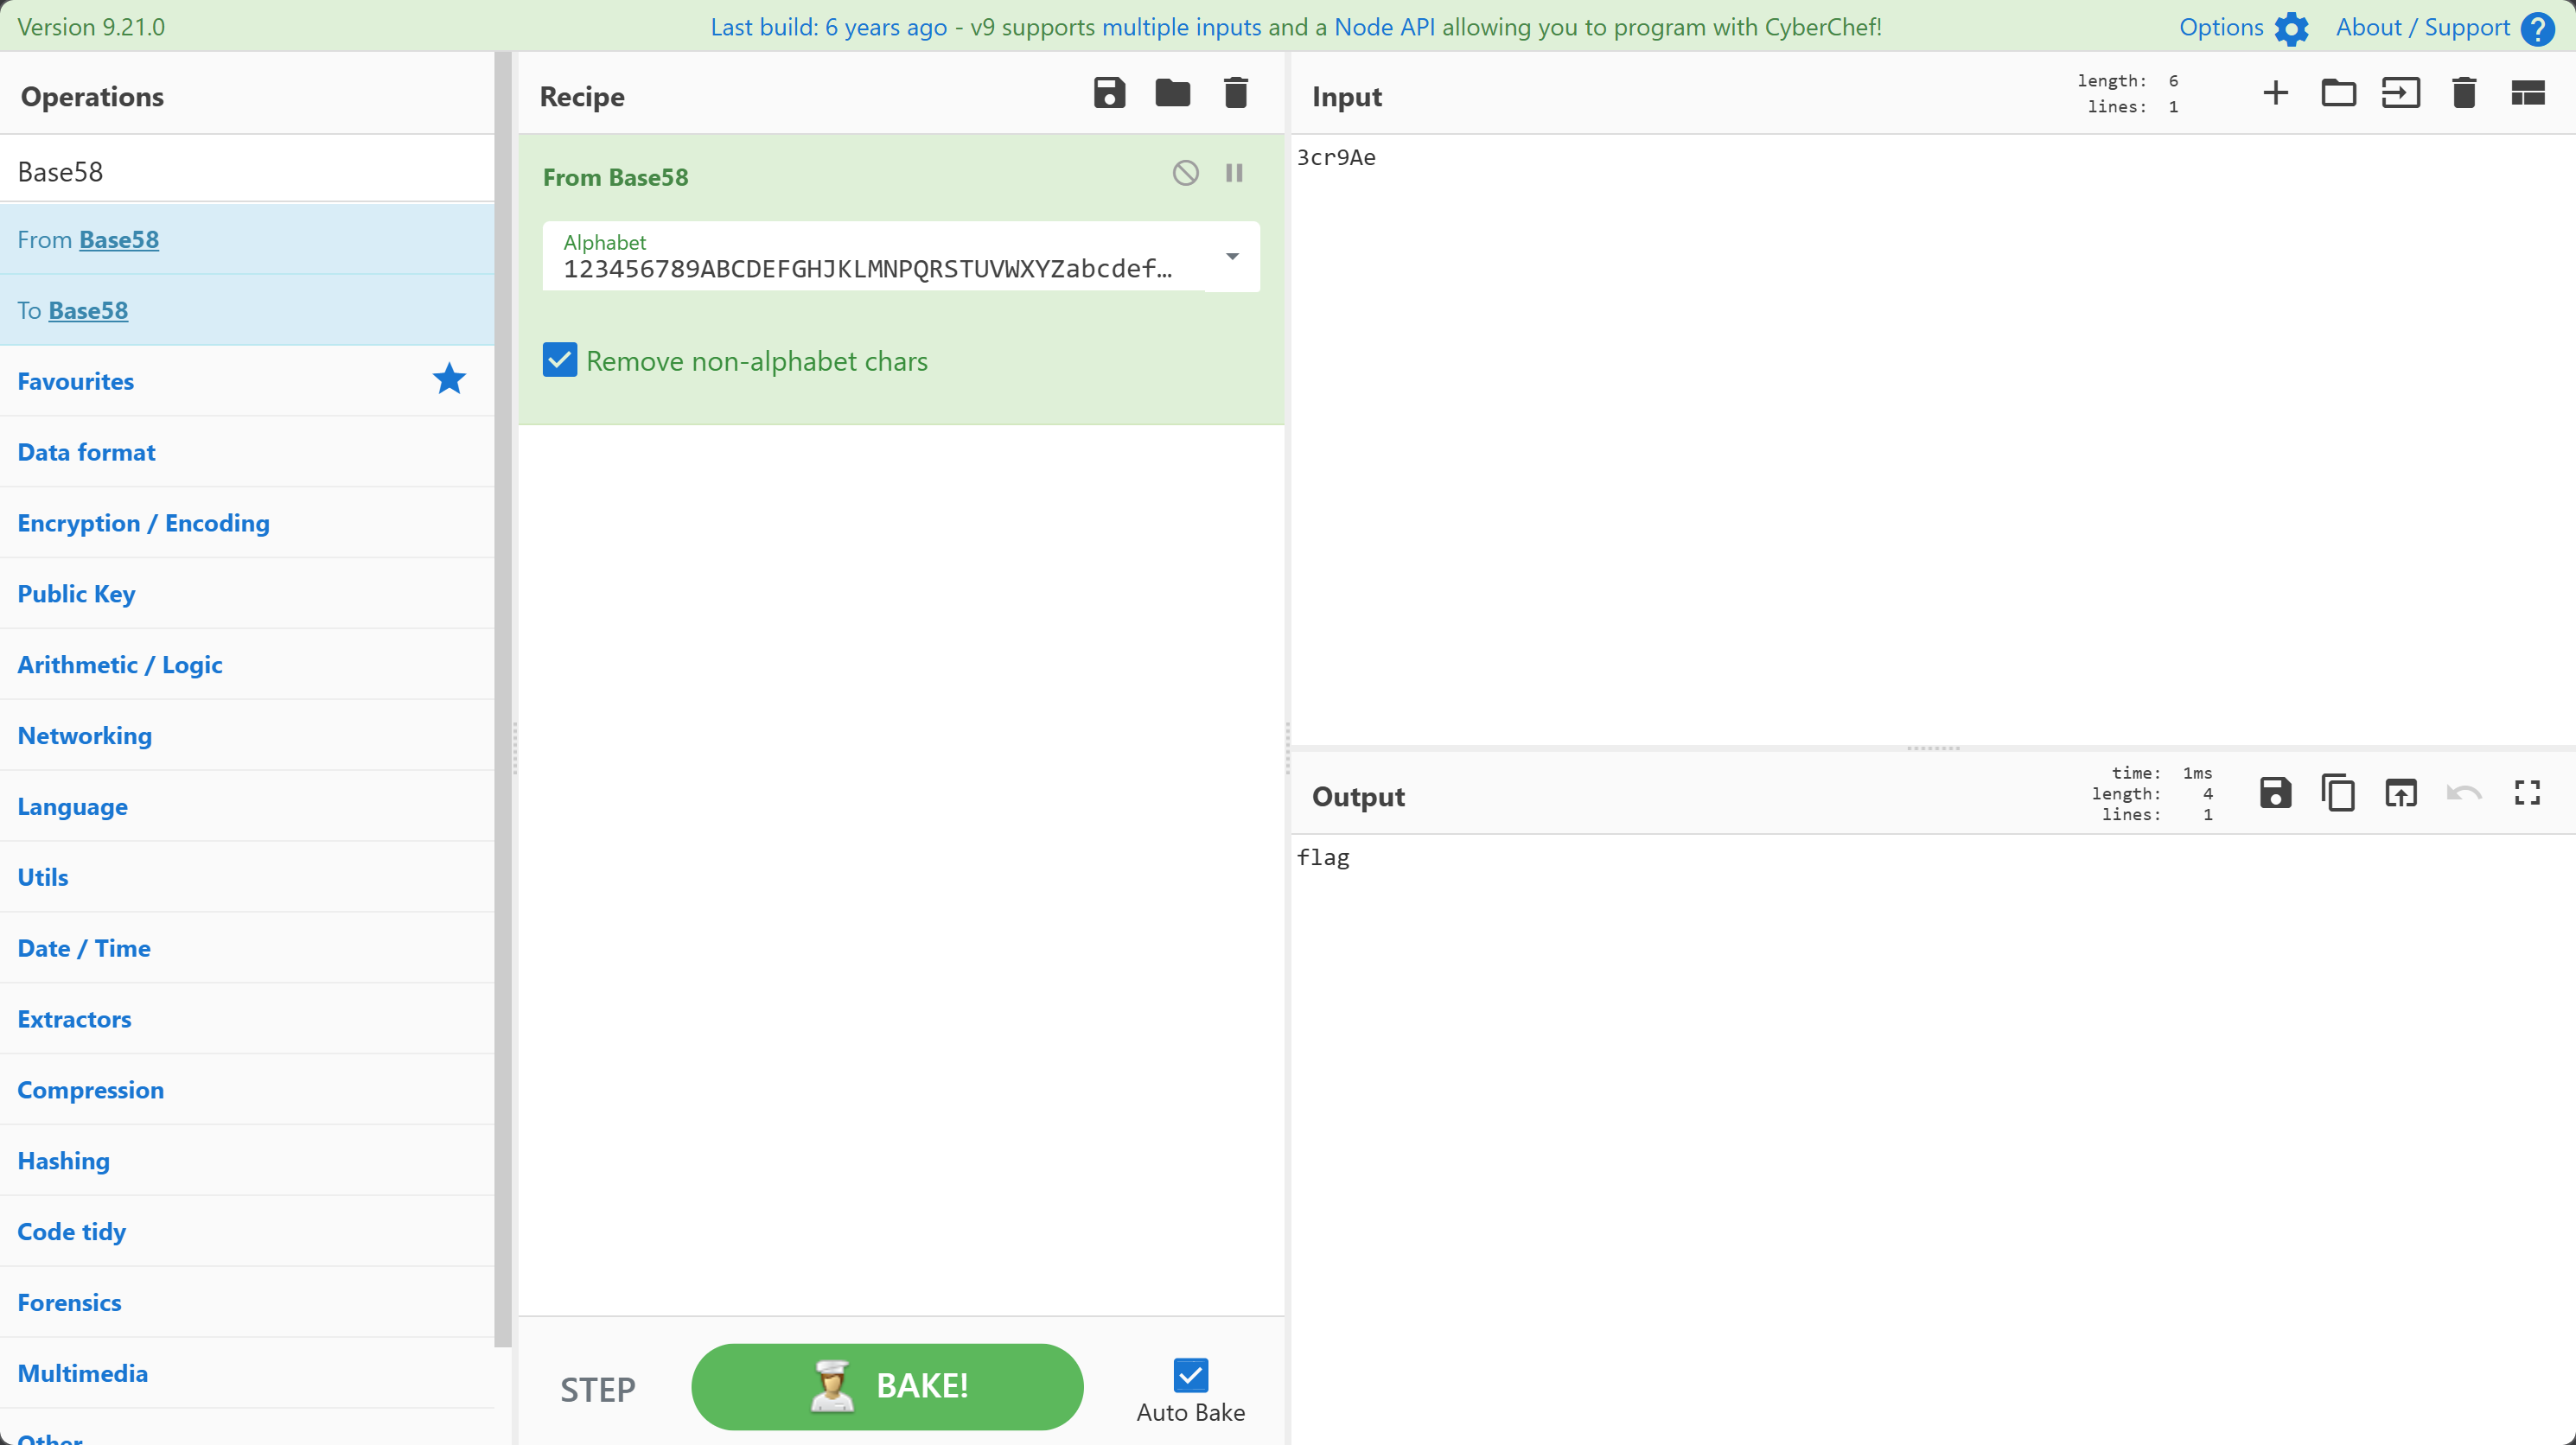
Task: Select the Encryption / Encoding category
Action: [x=143, y=523]
